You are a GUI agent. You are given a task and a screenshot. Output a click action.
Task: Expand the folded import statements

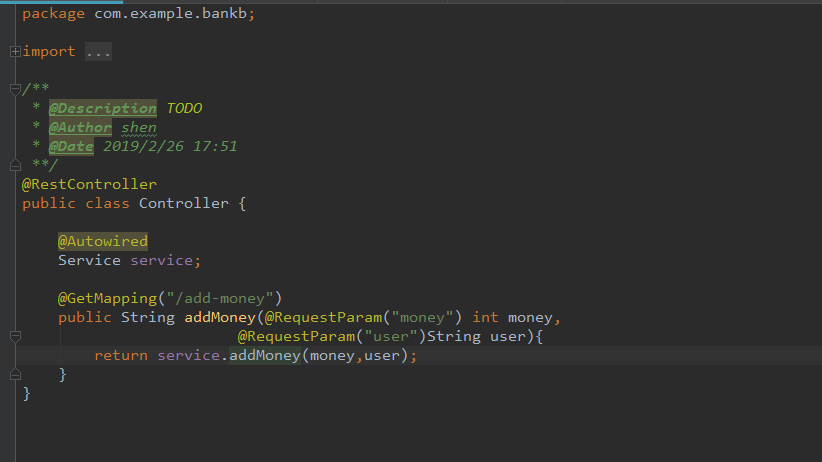tap(15, 51)
